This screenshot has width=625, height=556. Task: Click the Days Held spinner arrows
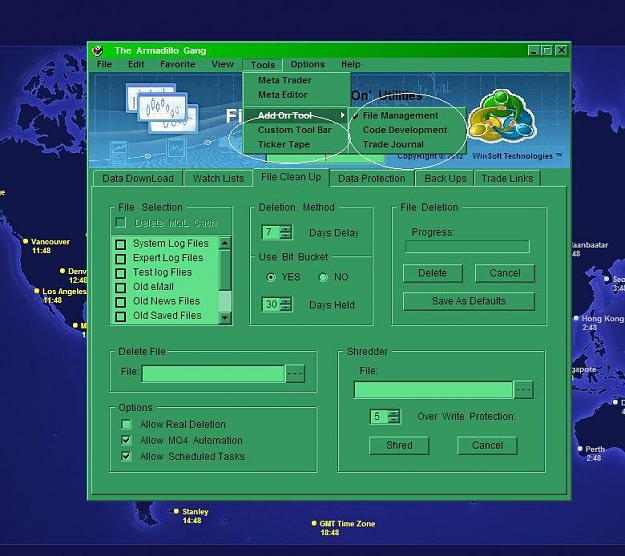click(285, 305)
